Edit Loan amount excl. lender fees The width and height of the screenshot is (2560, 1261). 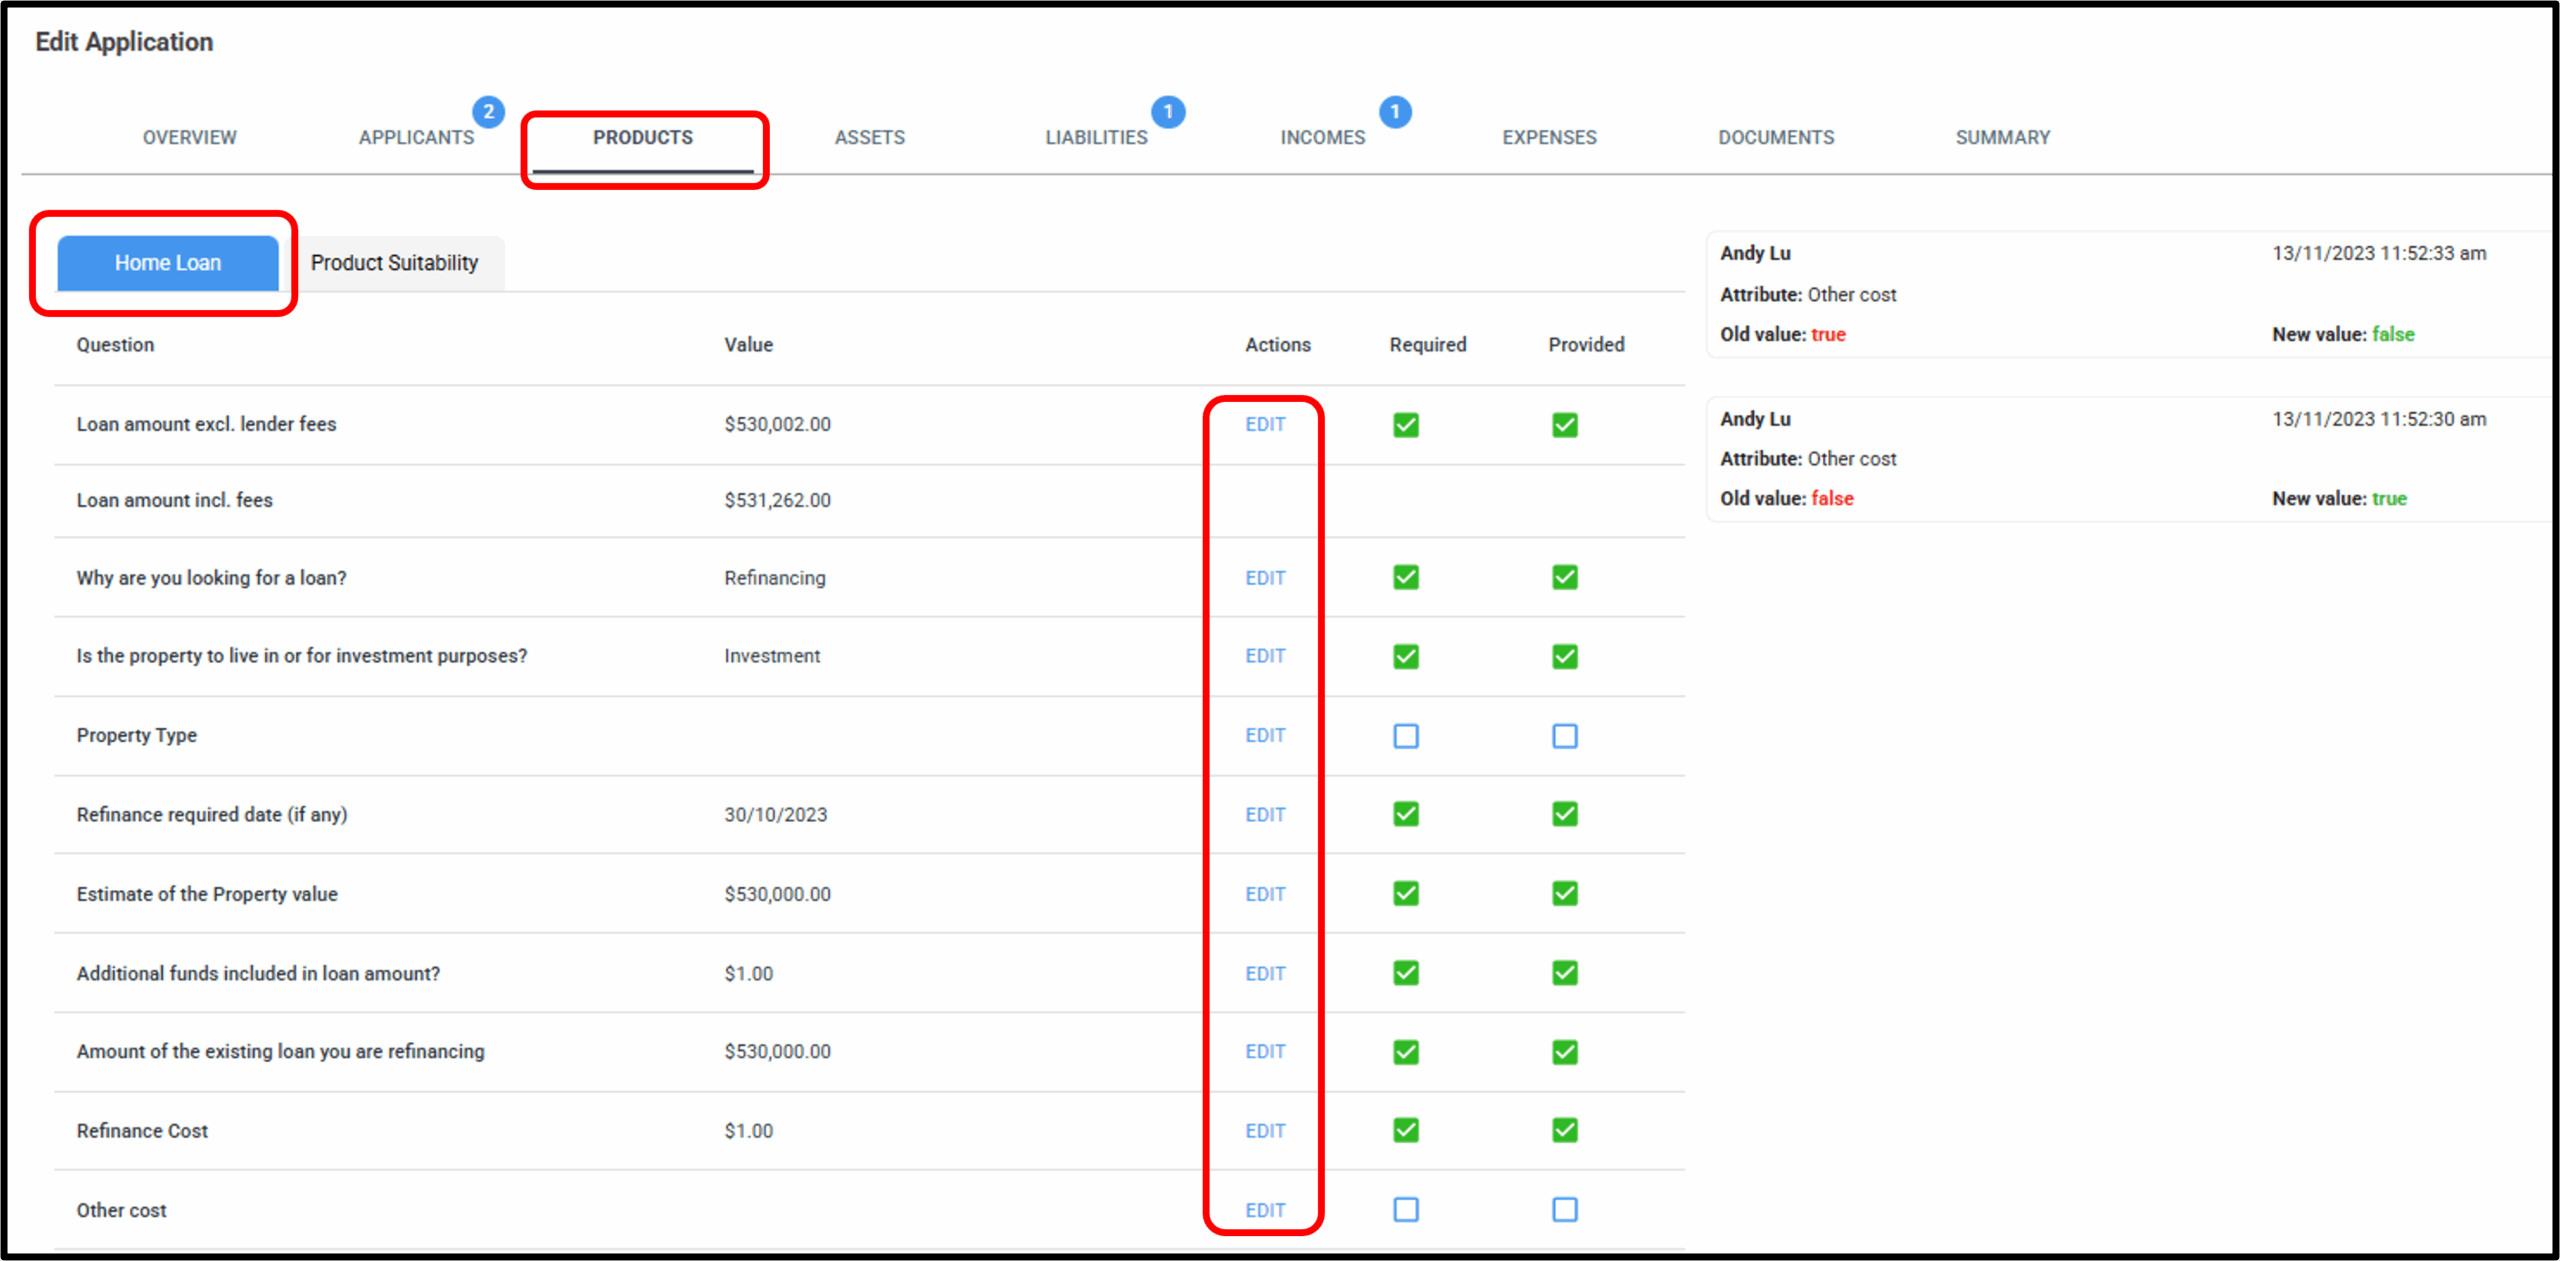(x=1264, y=425)
